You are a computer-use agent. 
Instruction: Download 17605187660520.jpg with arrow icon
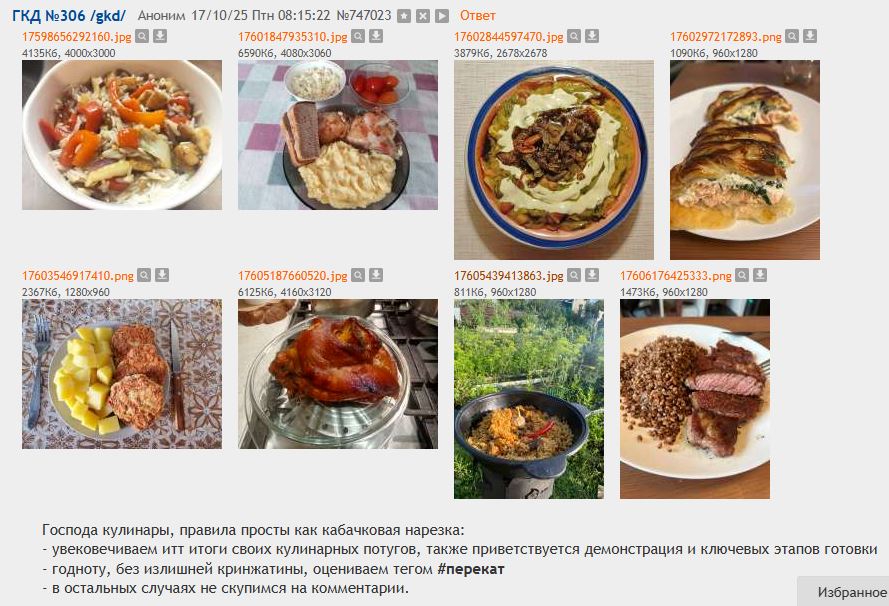376,276
